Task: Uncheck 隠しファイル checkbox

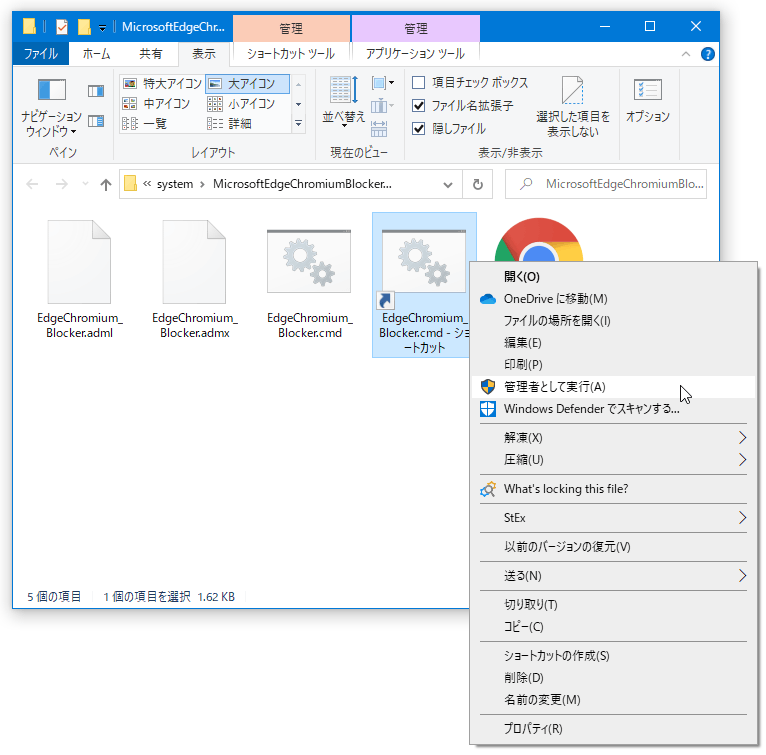Action: click(419, 129)
